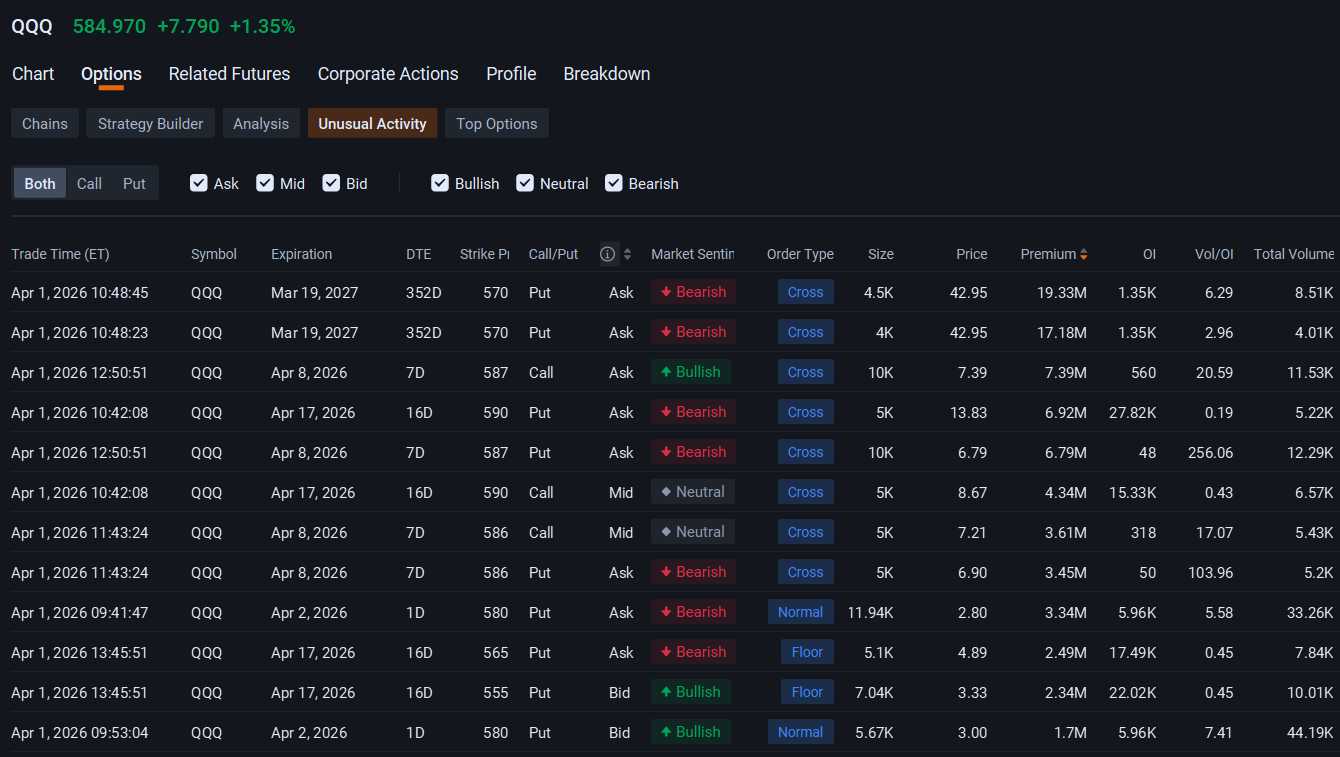
Task: Sort by the Price column header
Action: point(972,254)
